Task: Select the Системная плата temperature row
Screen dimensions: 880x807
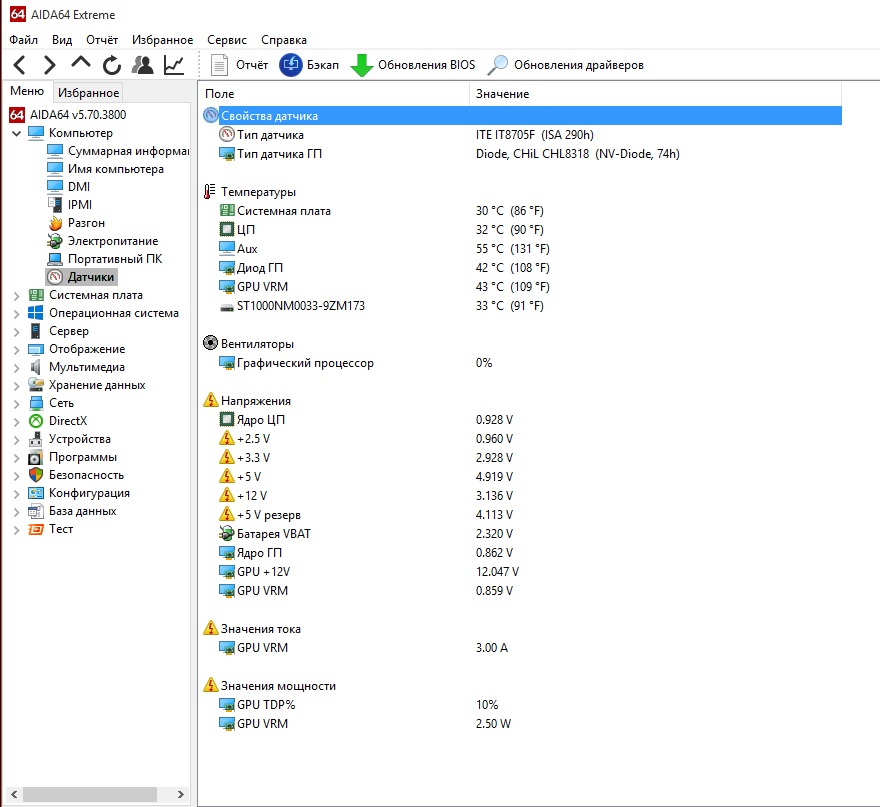Action: click(x=522, y=211)
